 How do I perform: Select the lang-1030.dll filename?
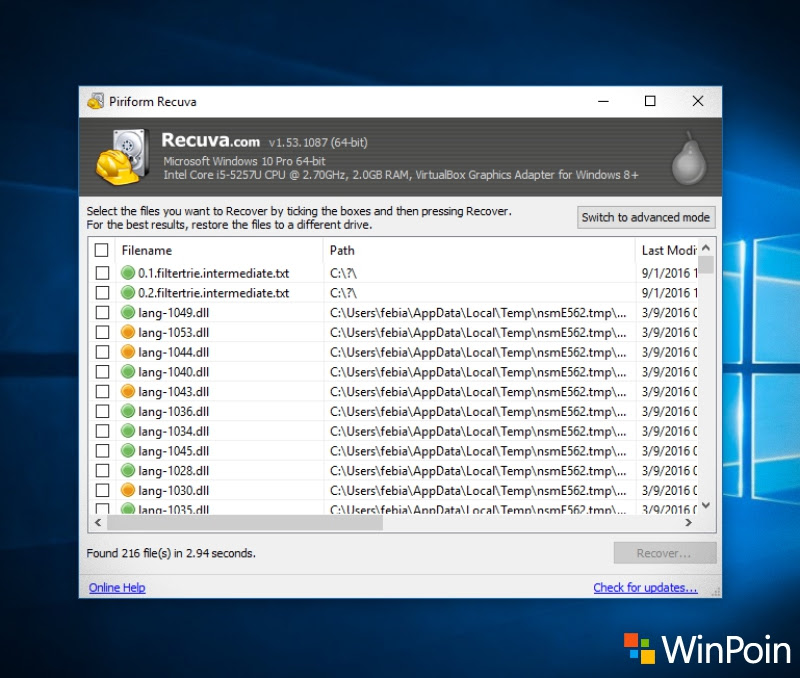pyautogui.click(x=173, y=491)
